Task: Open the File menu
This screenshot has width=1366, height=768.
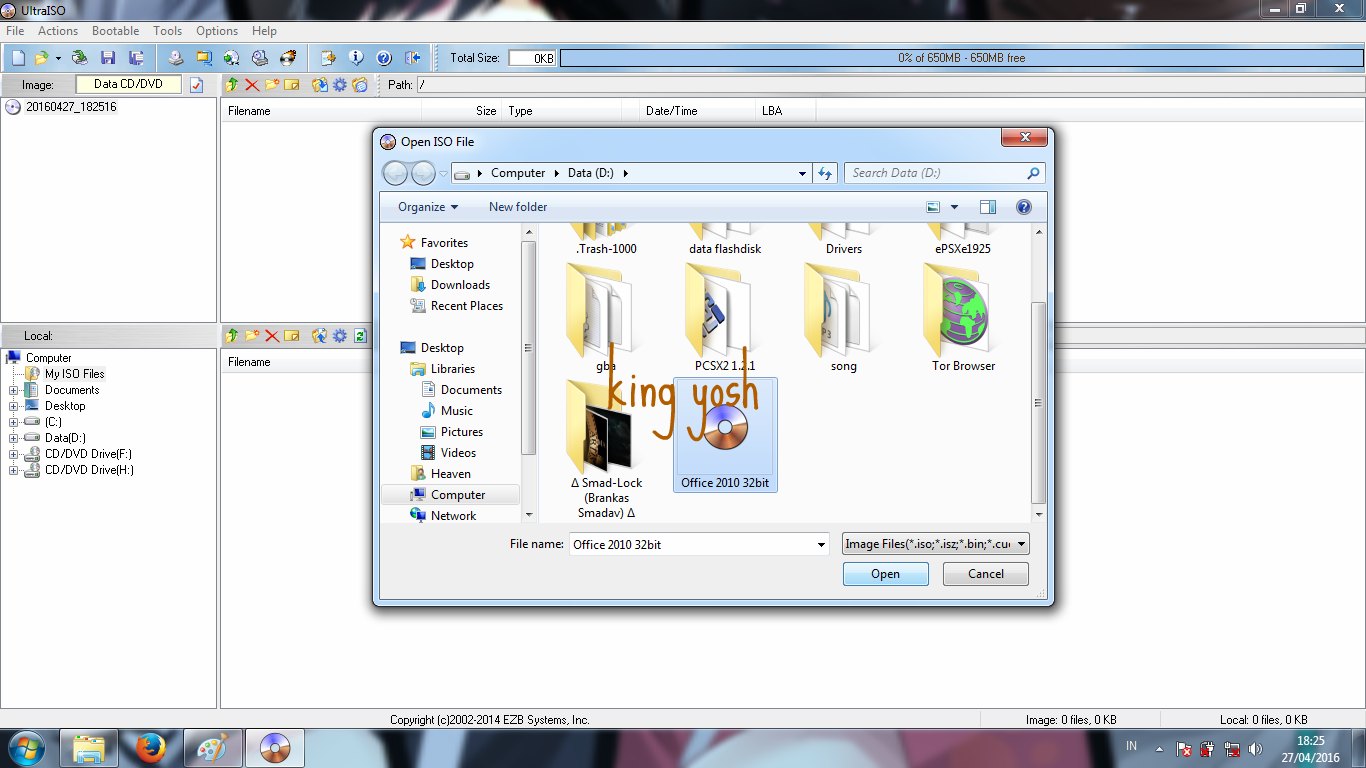Action: coord(15,31)
